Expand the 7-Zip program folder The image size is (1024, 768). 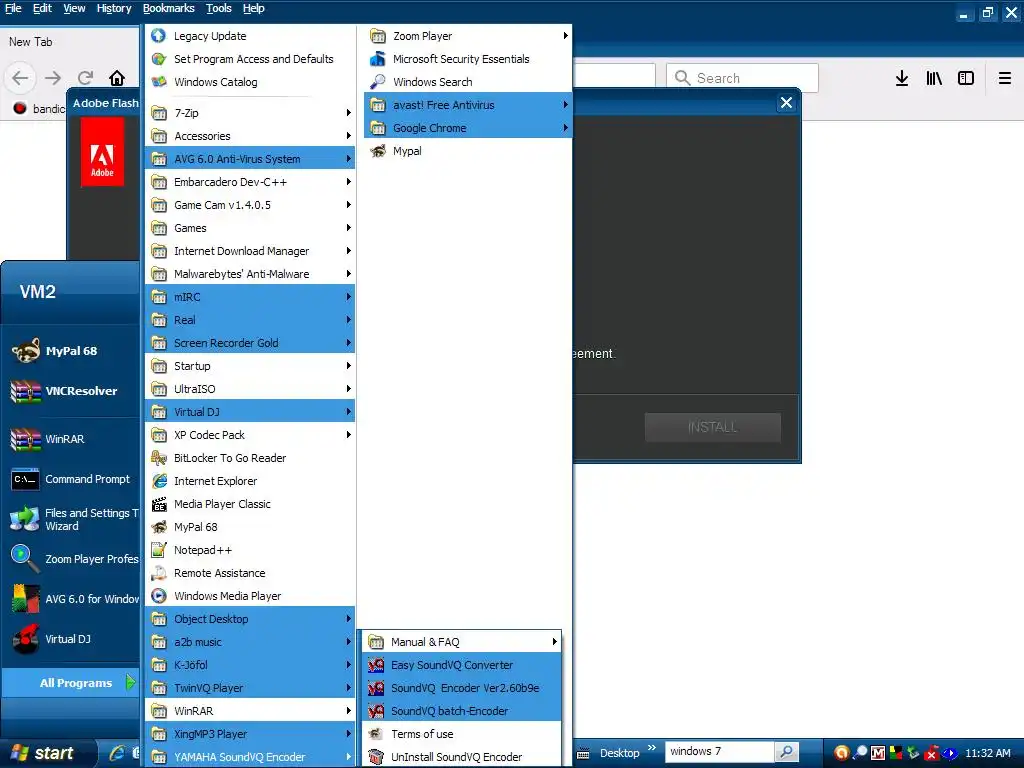tap(250, 113)
